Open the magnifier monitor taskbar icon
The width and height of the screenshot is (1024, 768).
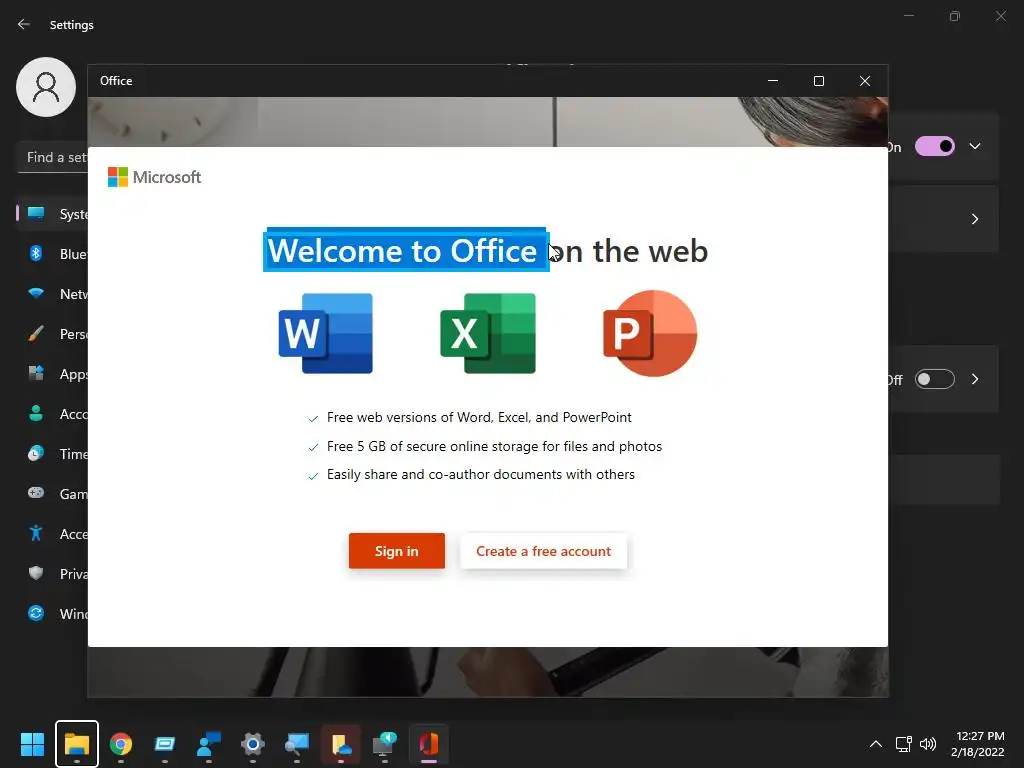click(x=296, y=744)
